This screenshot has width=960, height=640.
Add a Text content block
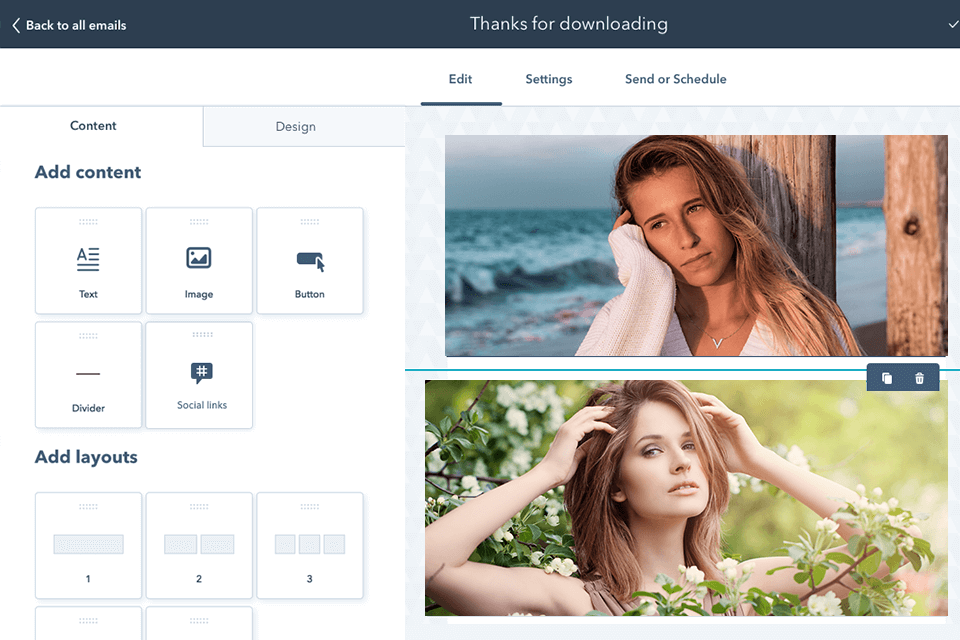(x=88, y=260)
